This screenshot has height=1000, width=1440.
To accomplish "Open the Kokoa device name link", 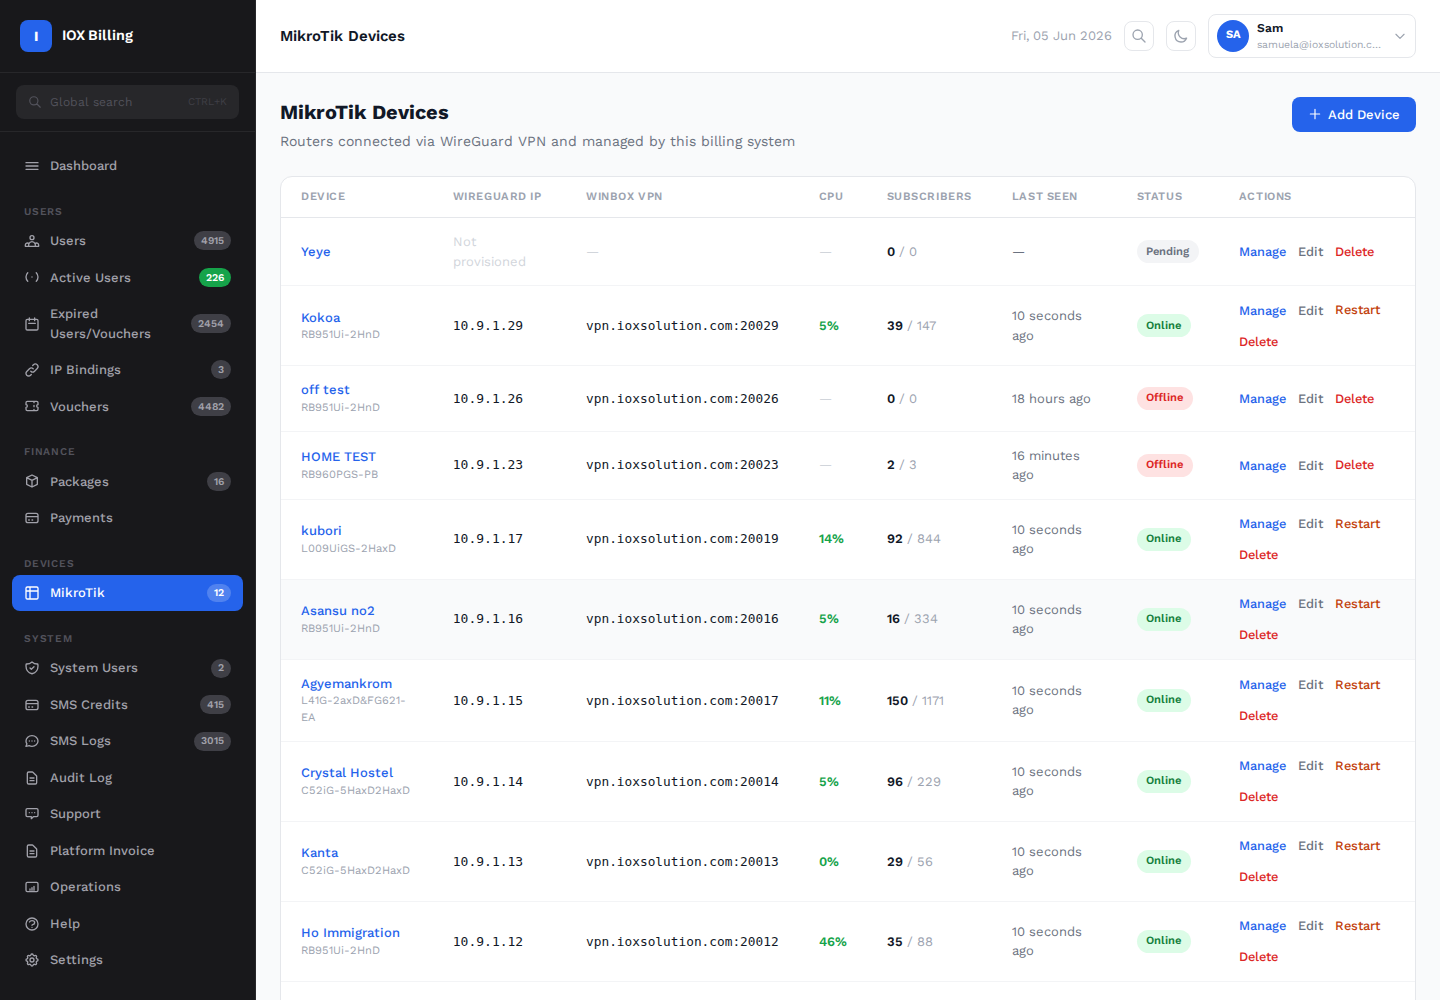I will 320,318.
